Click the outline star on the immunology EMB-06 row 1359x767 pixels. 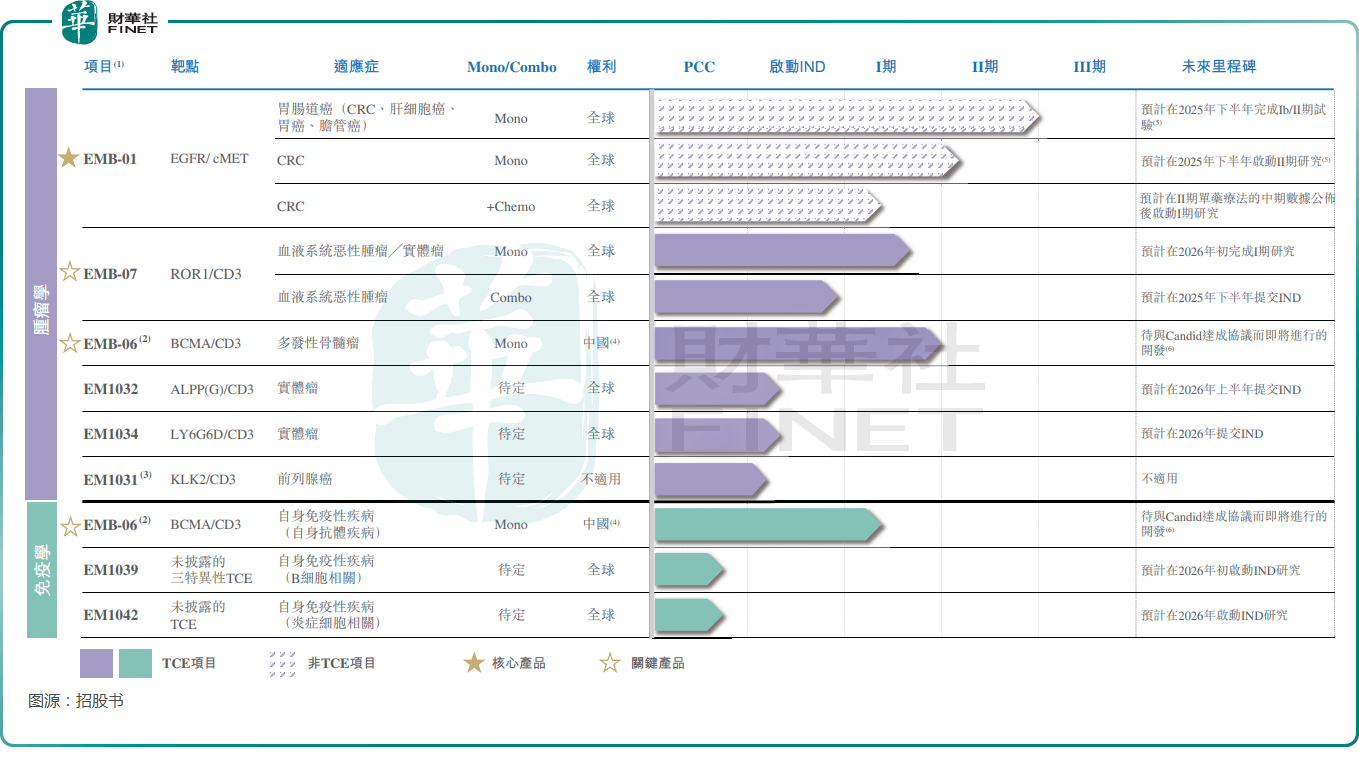(x=70, y=525)
